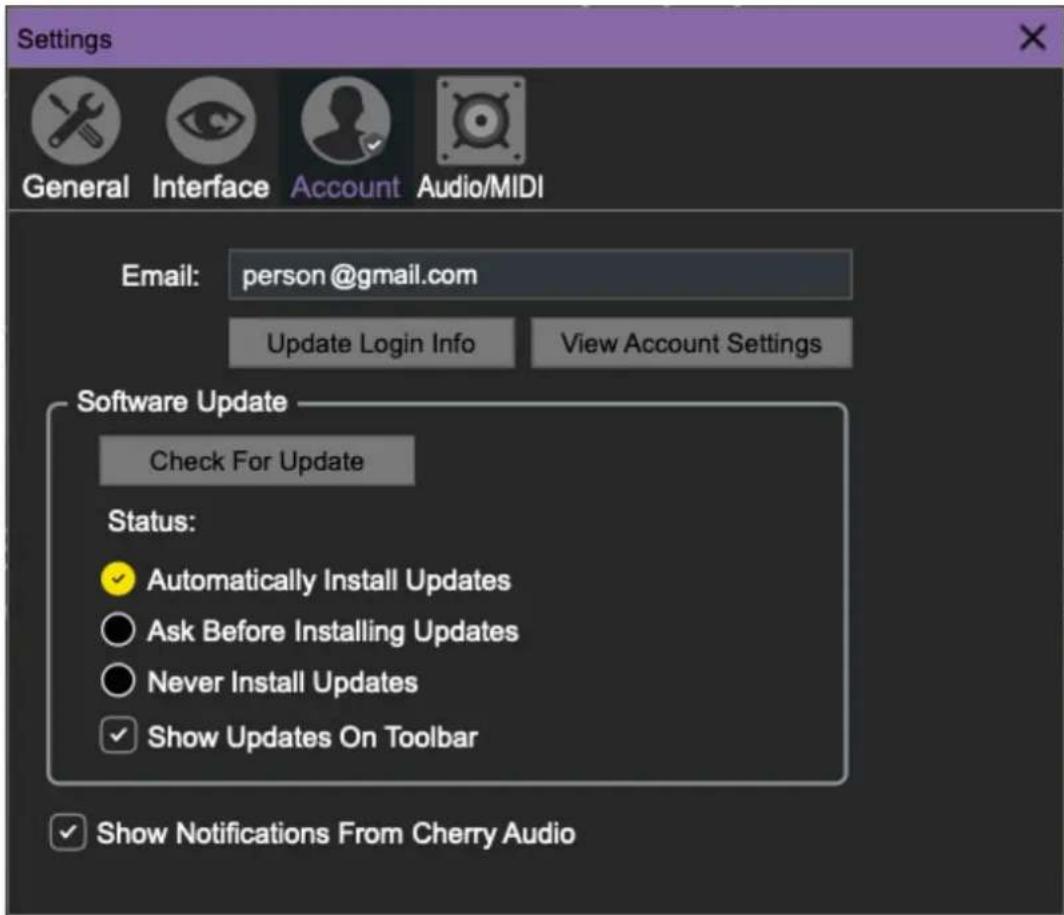
Task: Switch to the Audio/MIDI tab label
Action: pos(480,187)
